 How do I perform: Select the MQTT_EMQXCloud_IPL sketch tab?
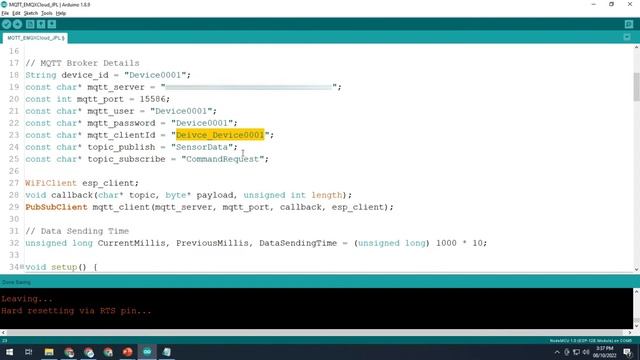[35, 38]
